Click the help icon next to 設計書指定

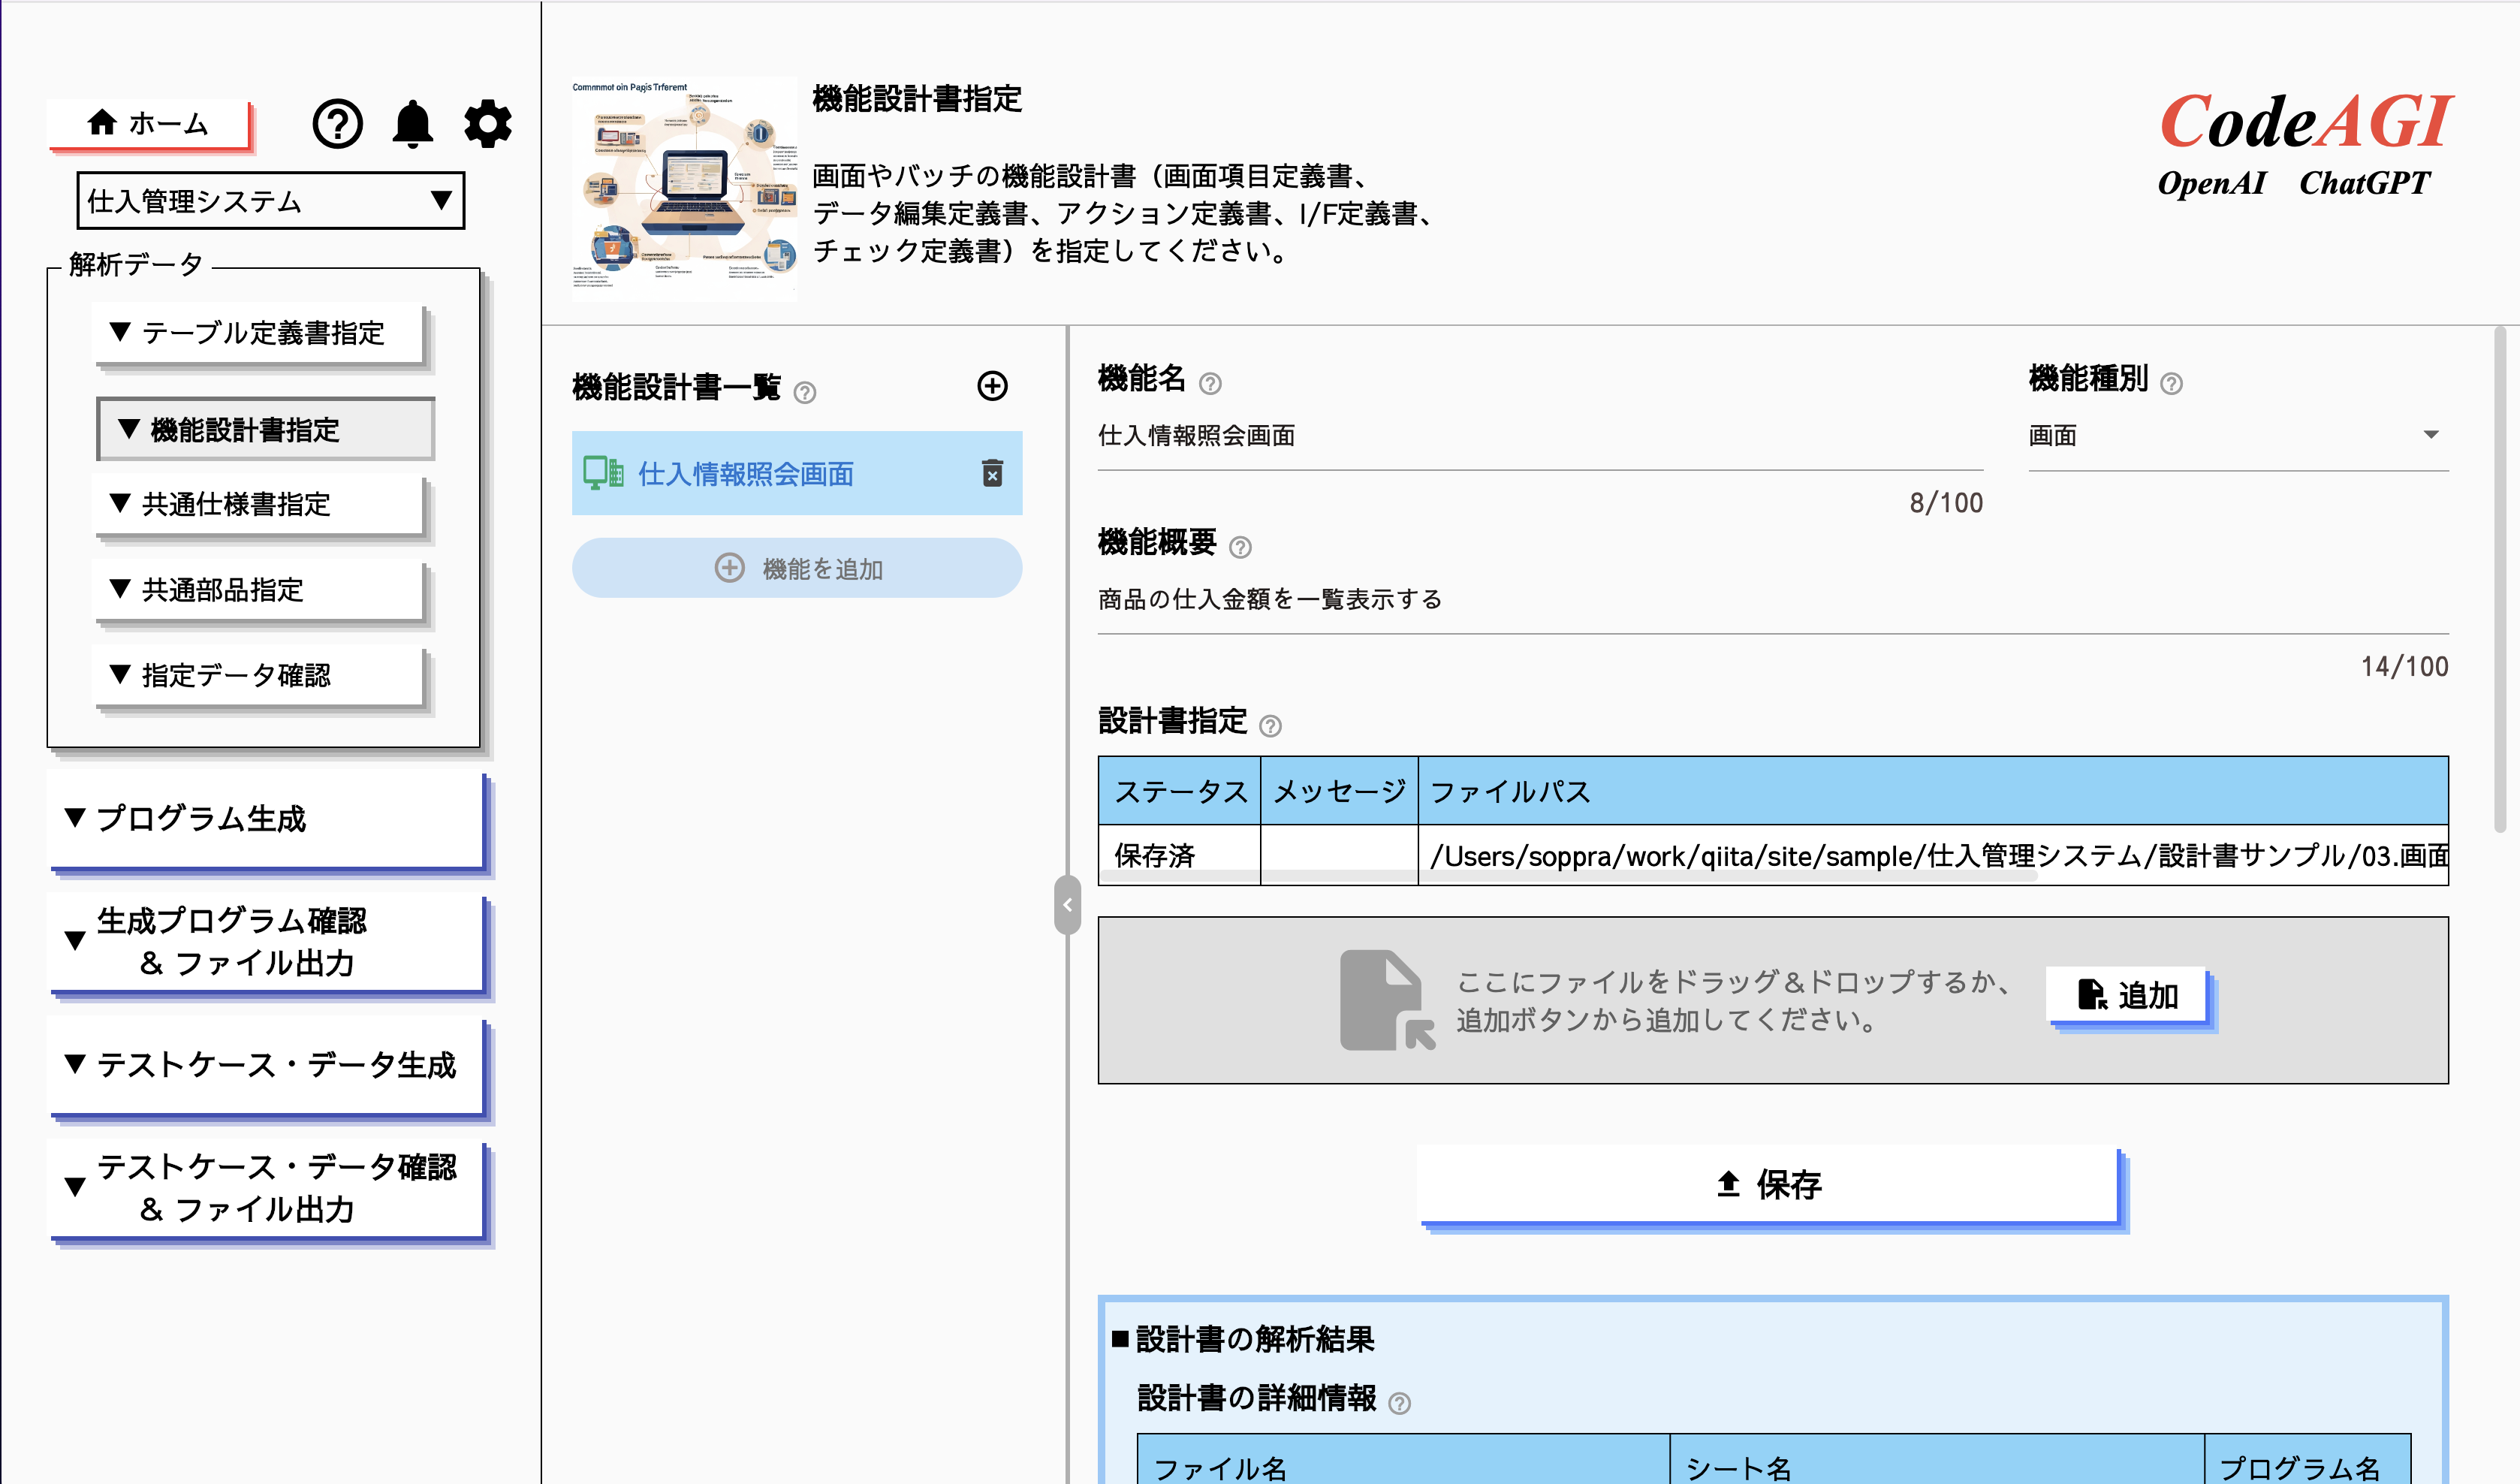[x=1272, y=725]
